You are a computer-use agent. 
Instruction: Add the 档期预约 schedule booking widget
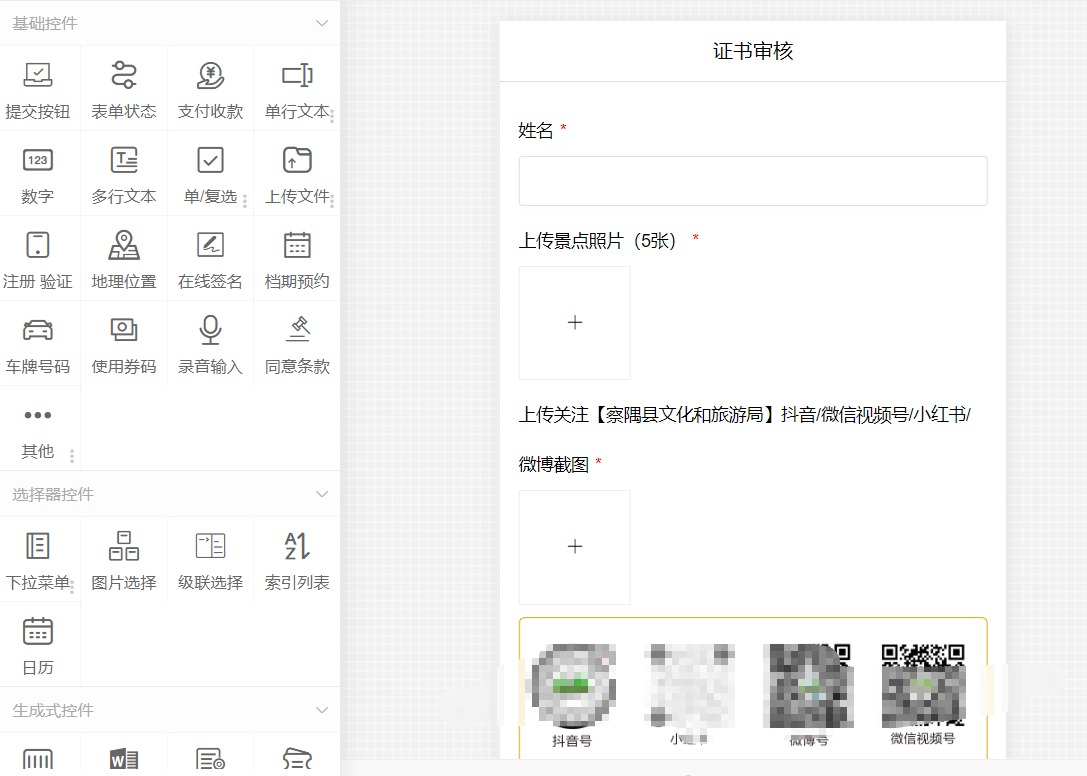point(297,260)
